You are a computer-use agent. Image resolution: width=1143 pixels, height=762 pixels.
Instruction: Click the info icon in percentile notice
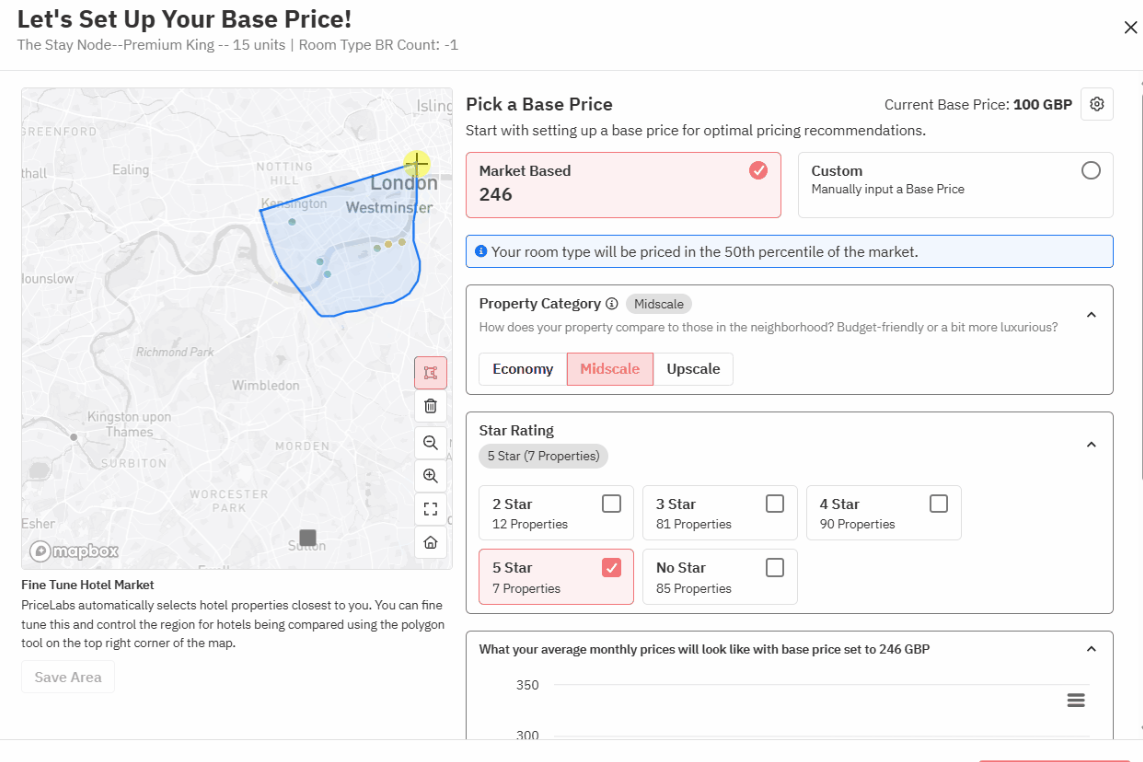(481, 251)
